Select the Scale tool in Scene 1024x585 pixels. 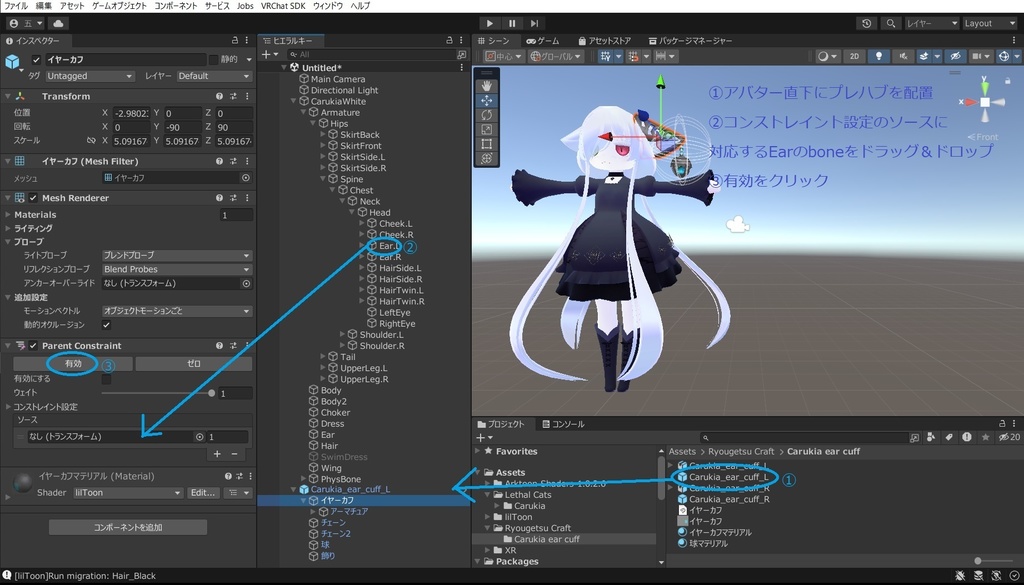487,129
